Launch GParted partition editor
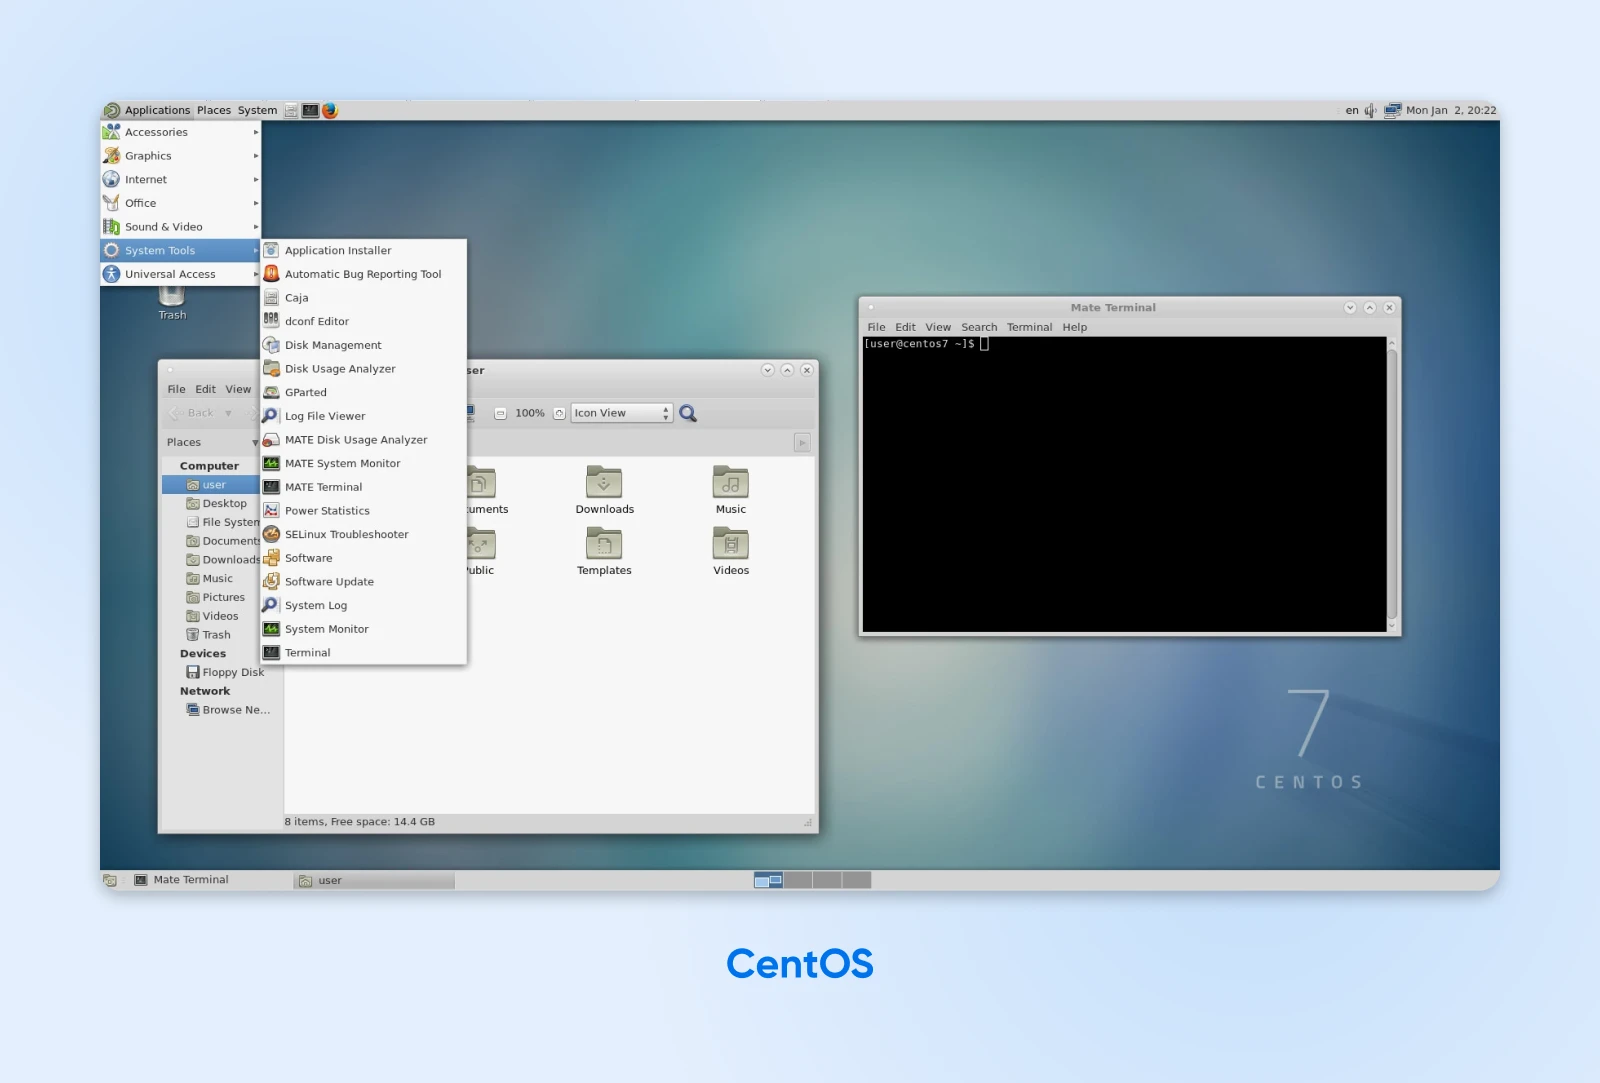The height and width of the screenshot is (1083, 1600). (363, 392)
